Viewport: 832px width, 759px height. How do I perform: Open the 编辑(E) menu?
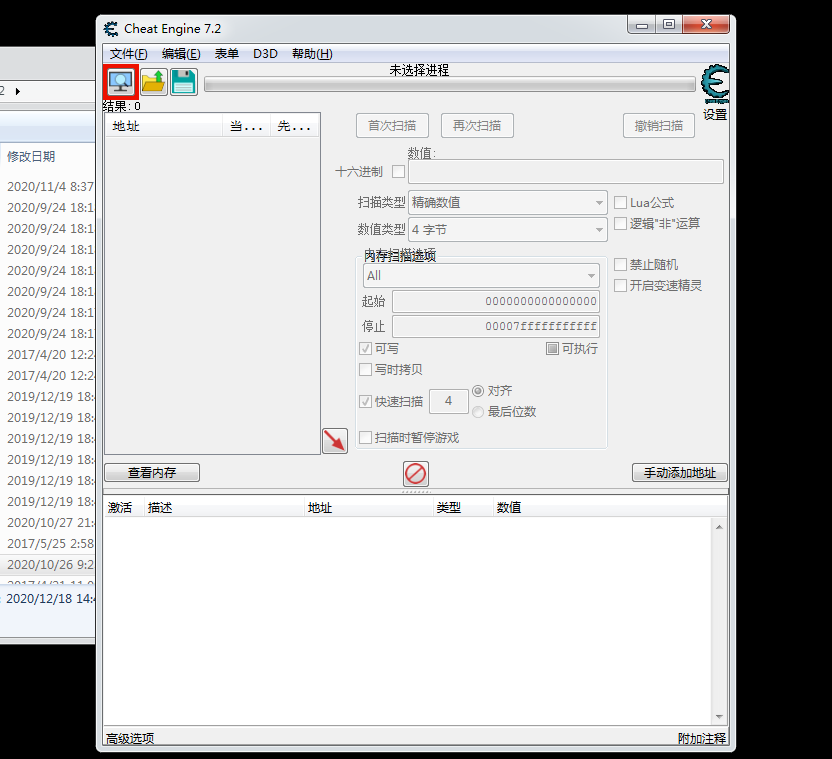181,54
